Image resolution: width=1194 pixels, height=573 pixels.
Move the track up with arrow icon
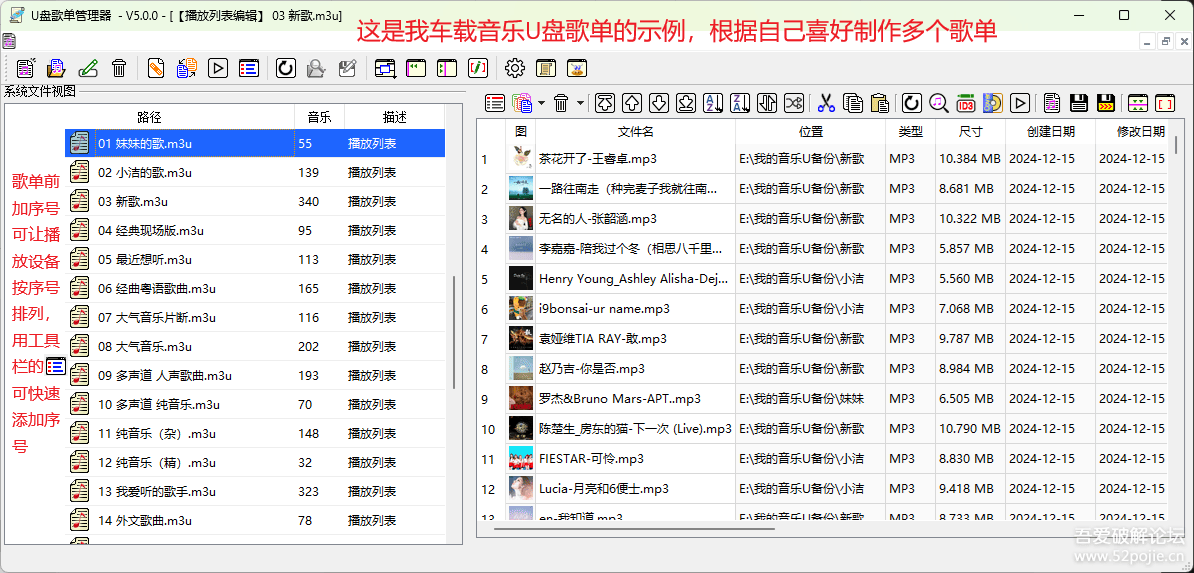(x=632, y=102)
